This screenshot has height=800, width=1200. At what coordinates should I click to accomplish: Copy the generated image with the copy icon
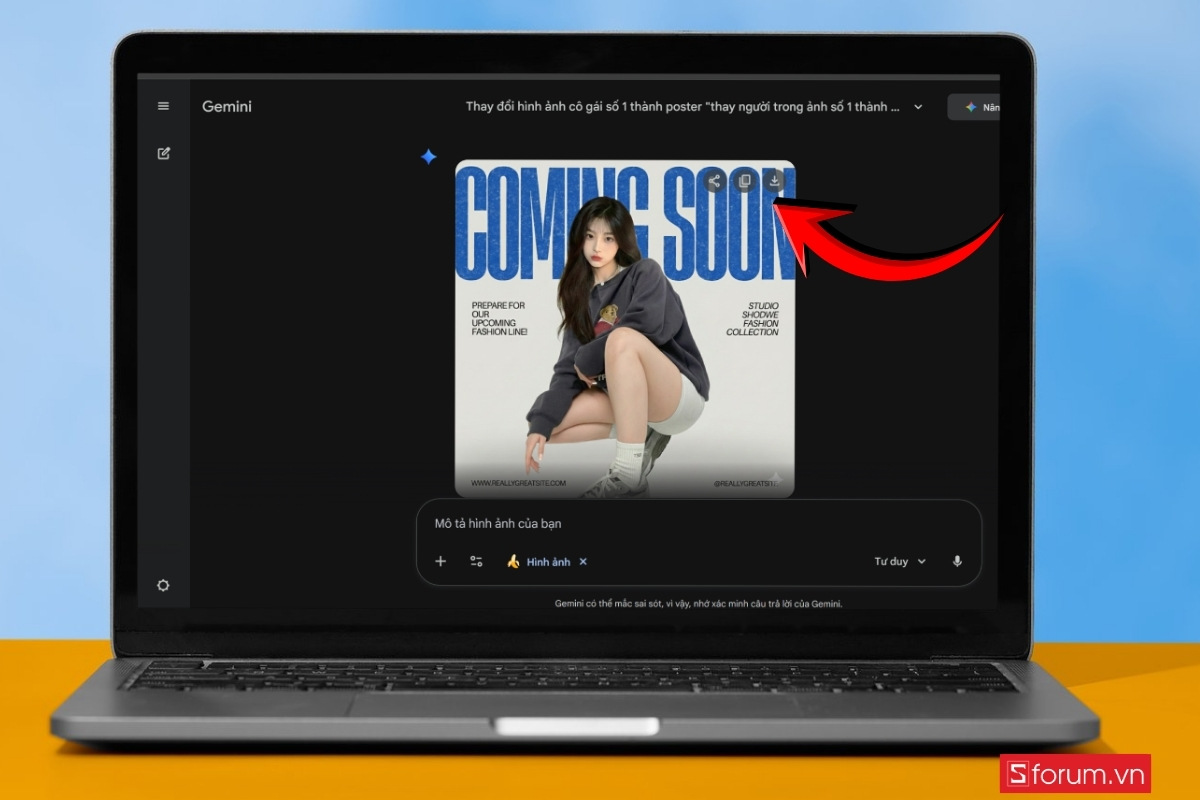tap(744, 181)
